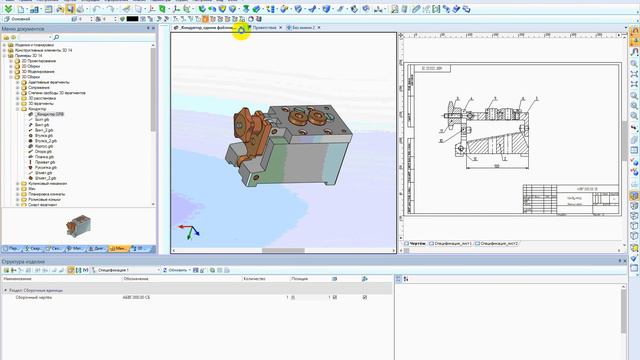This screenshot has width=640, height=360.
Task: Open the Спецификация_лист 2 page tab
Action: pyautogui.click(x=499, y=244)
